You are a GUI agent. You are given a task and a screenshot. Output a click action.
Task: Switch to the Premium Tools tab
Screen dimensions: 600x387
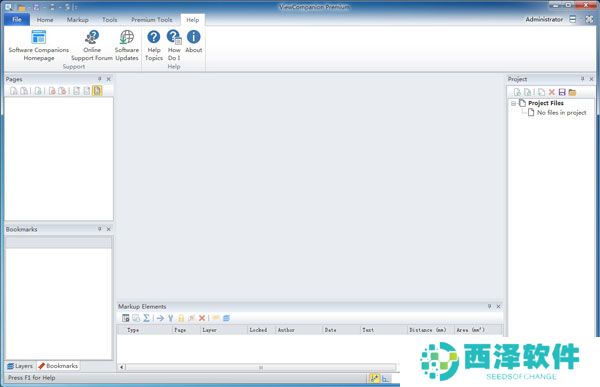(152, 20)
